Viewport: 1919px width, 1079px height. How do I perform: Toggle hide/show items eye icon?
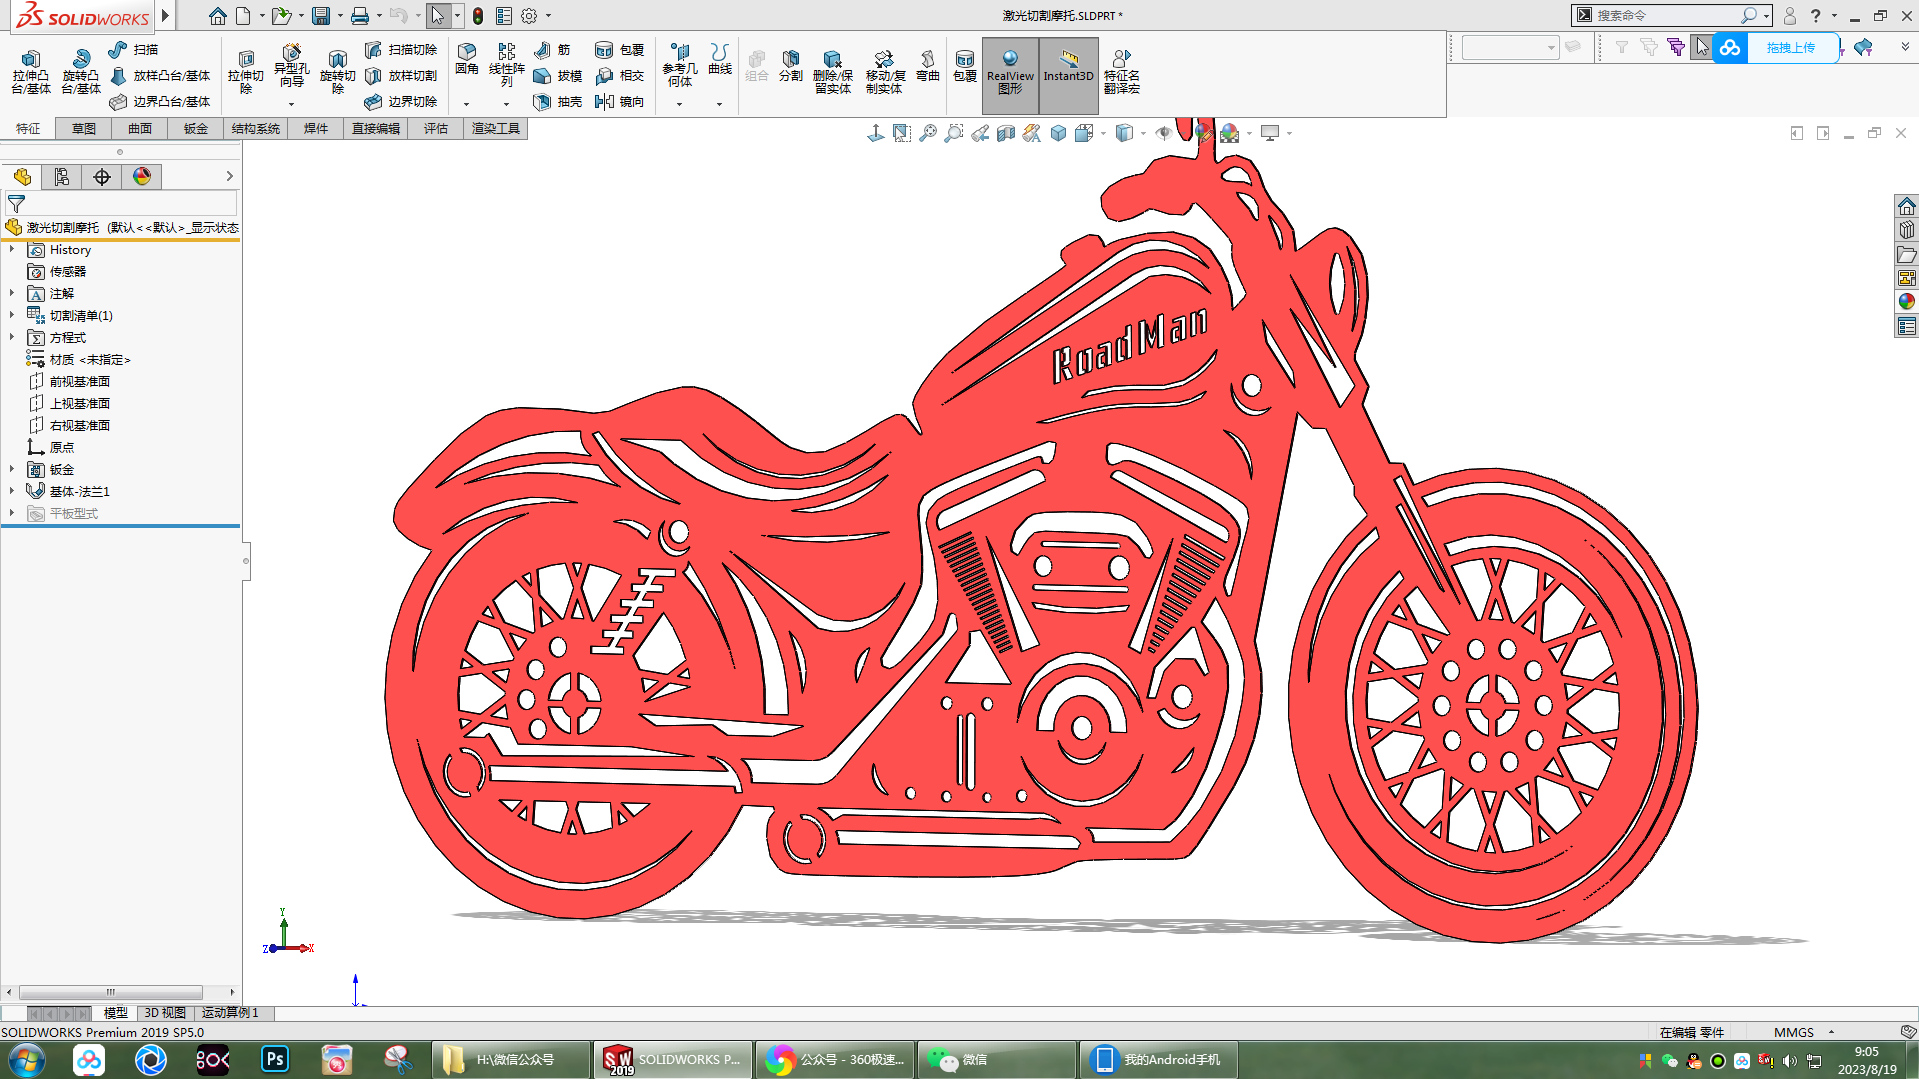(1163, 133)
